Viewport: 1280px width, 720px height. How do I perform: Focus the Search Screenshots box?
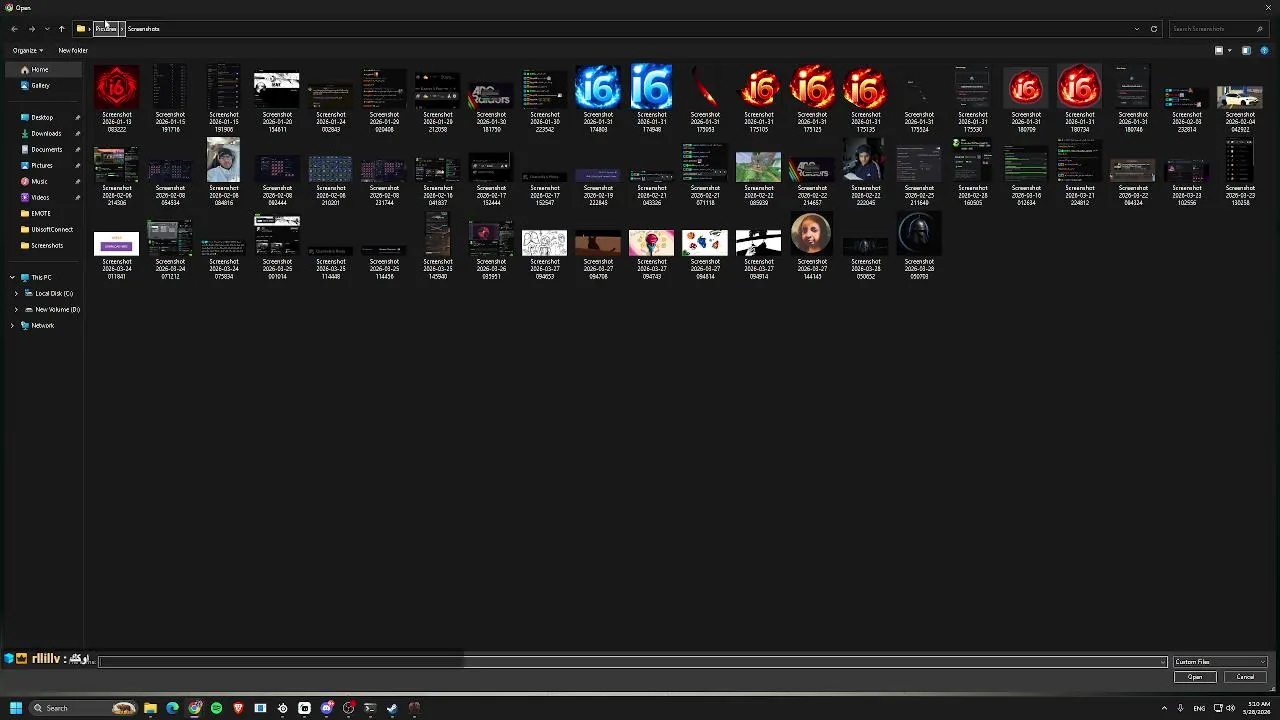tap(1217, 29)
